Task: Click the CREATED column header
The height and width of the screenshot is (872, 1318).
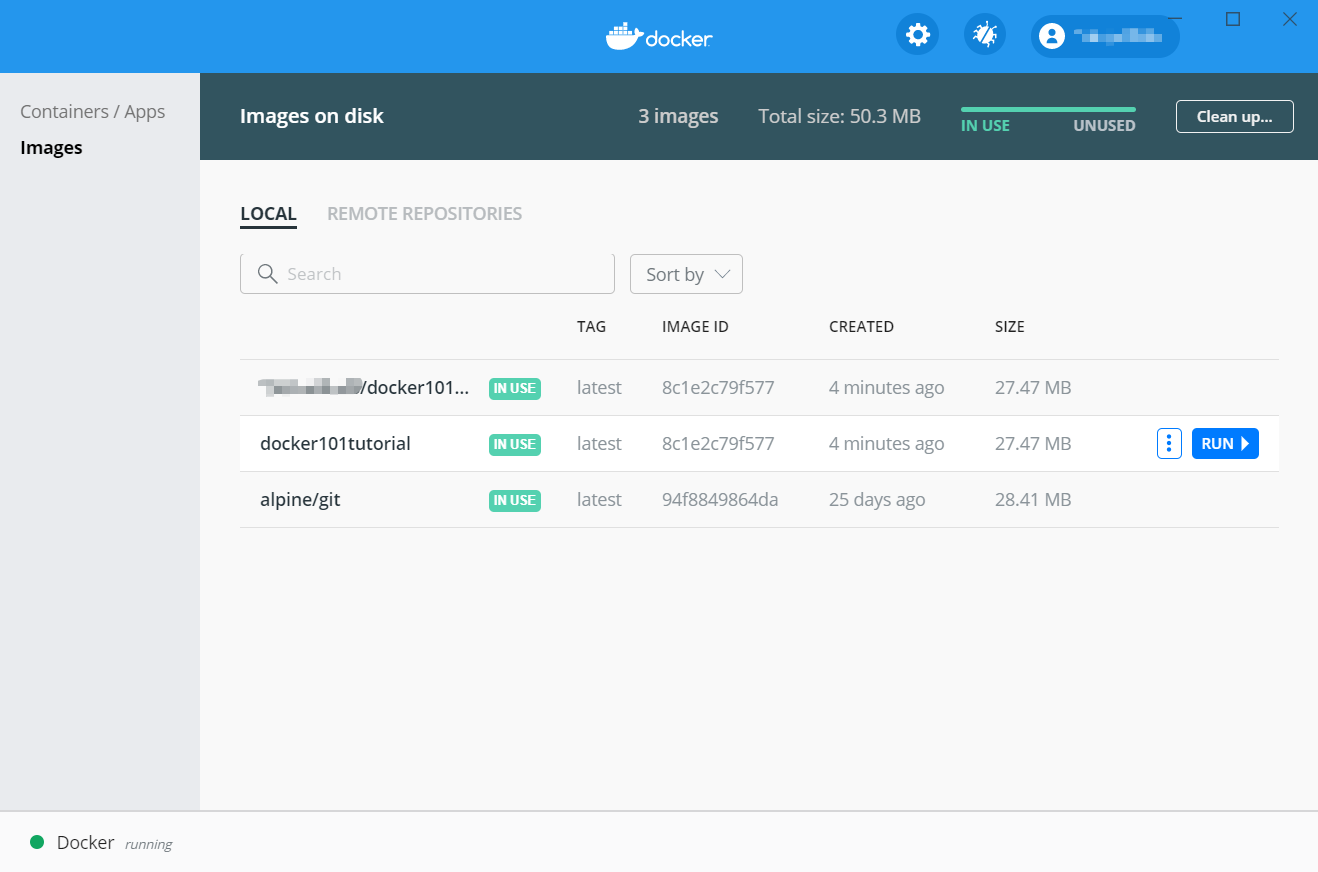Action: pyautogui.click(x=861, y=327)
